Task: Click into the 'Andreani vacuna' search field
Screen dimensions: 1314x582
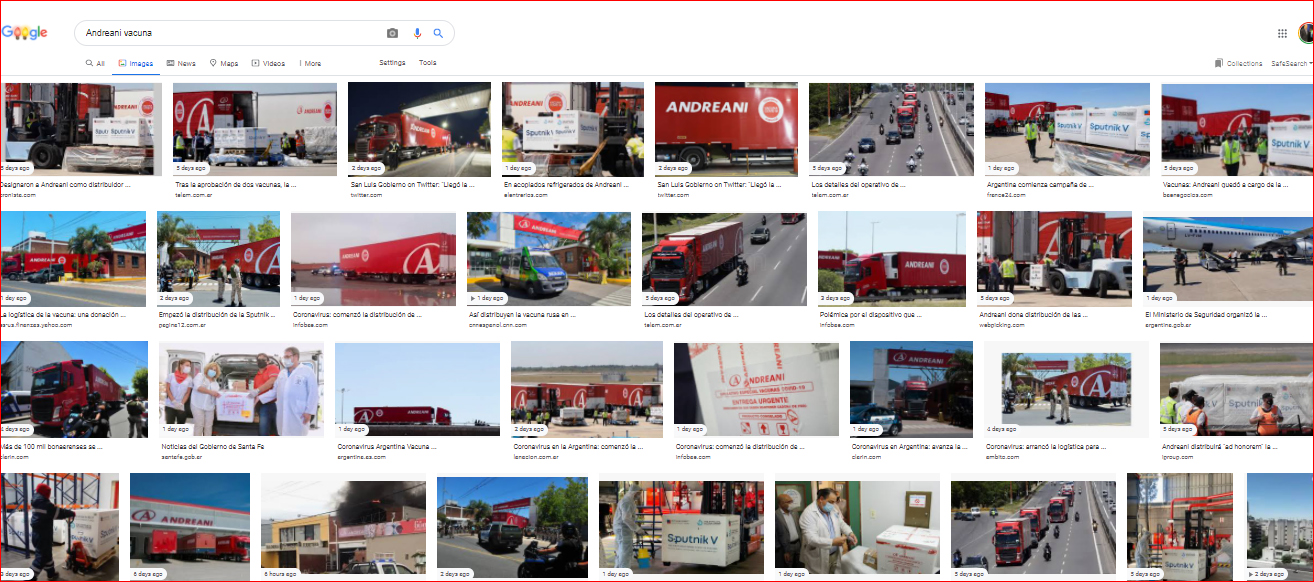Action: (230, 33)
